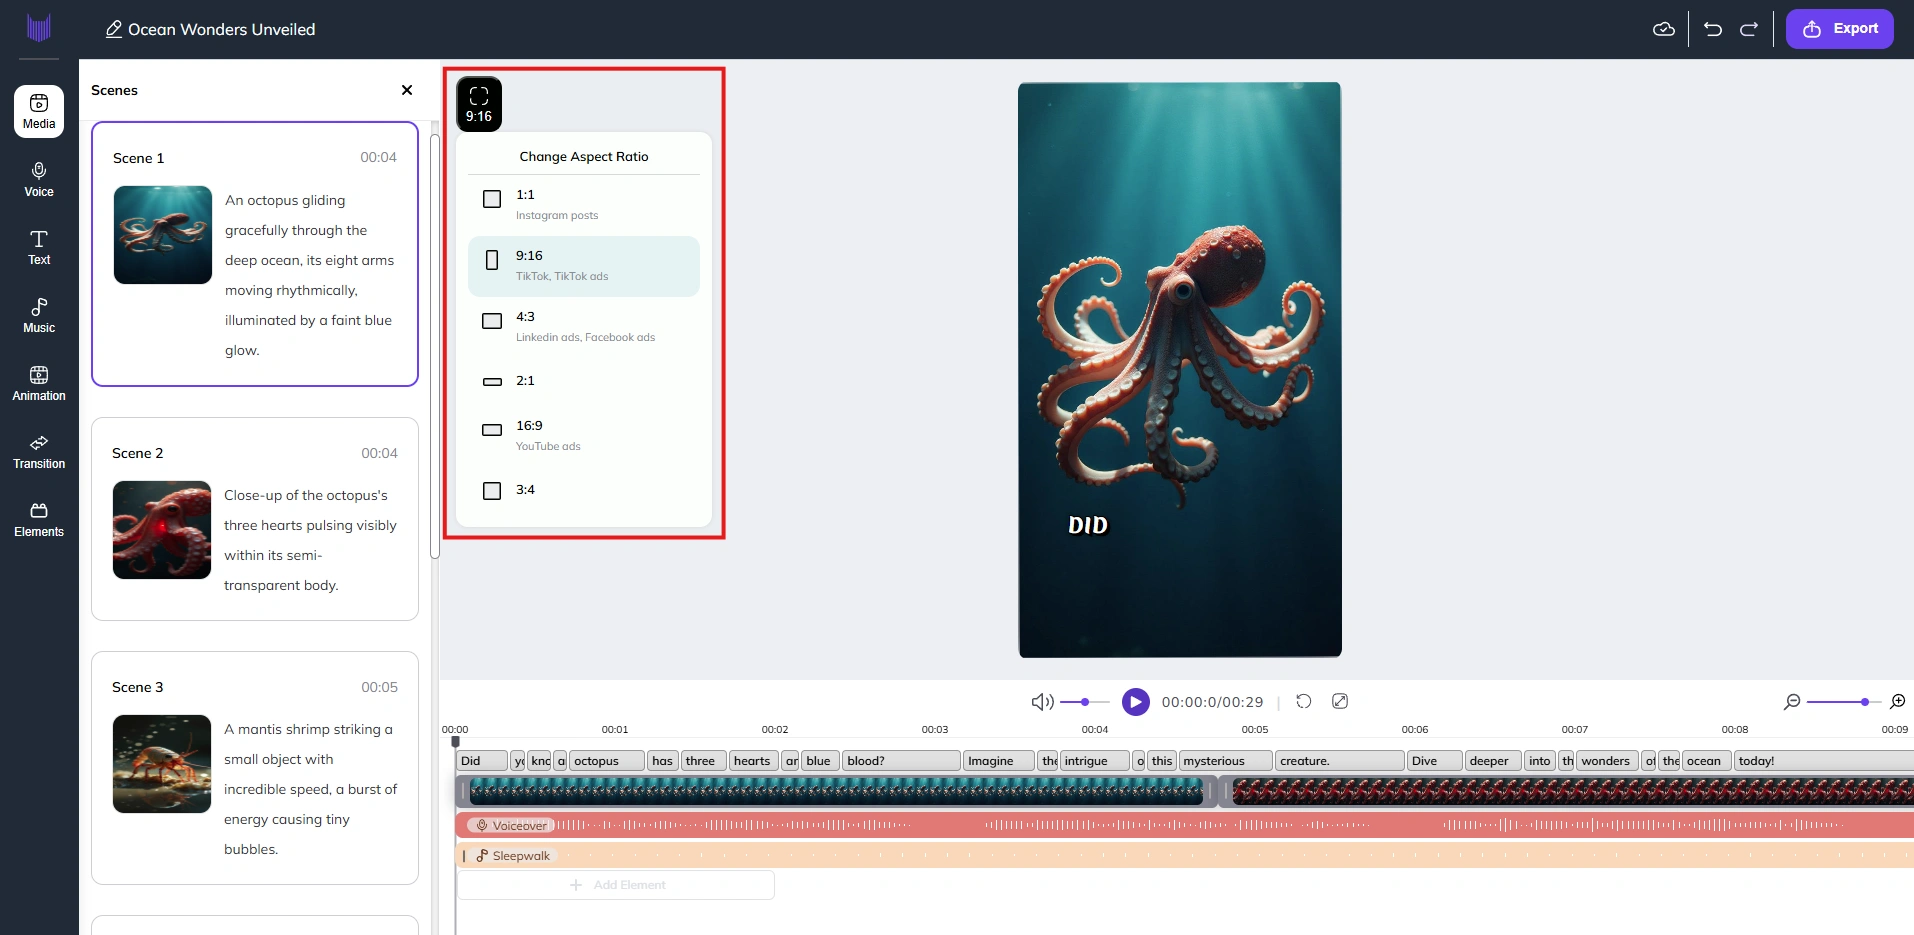Adjust the timeline zoom slider

point(1845,702)
